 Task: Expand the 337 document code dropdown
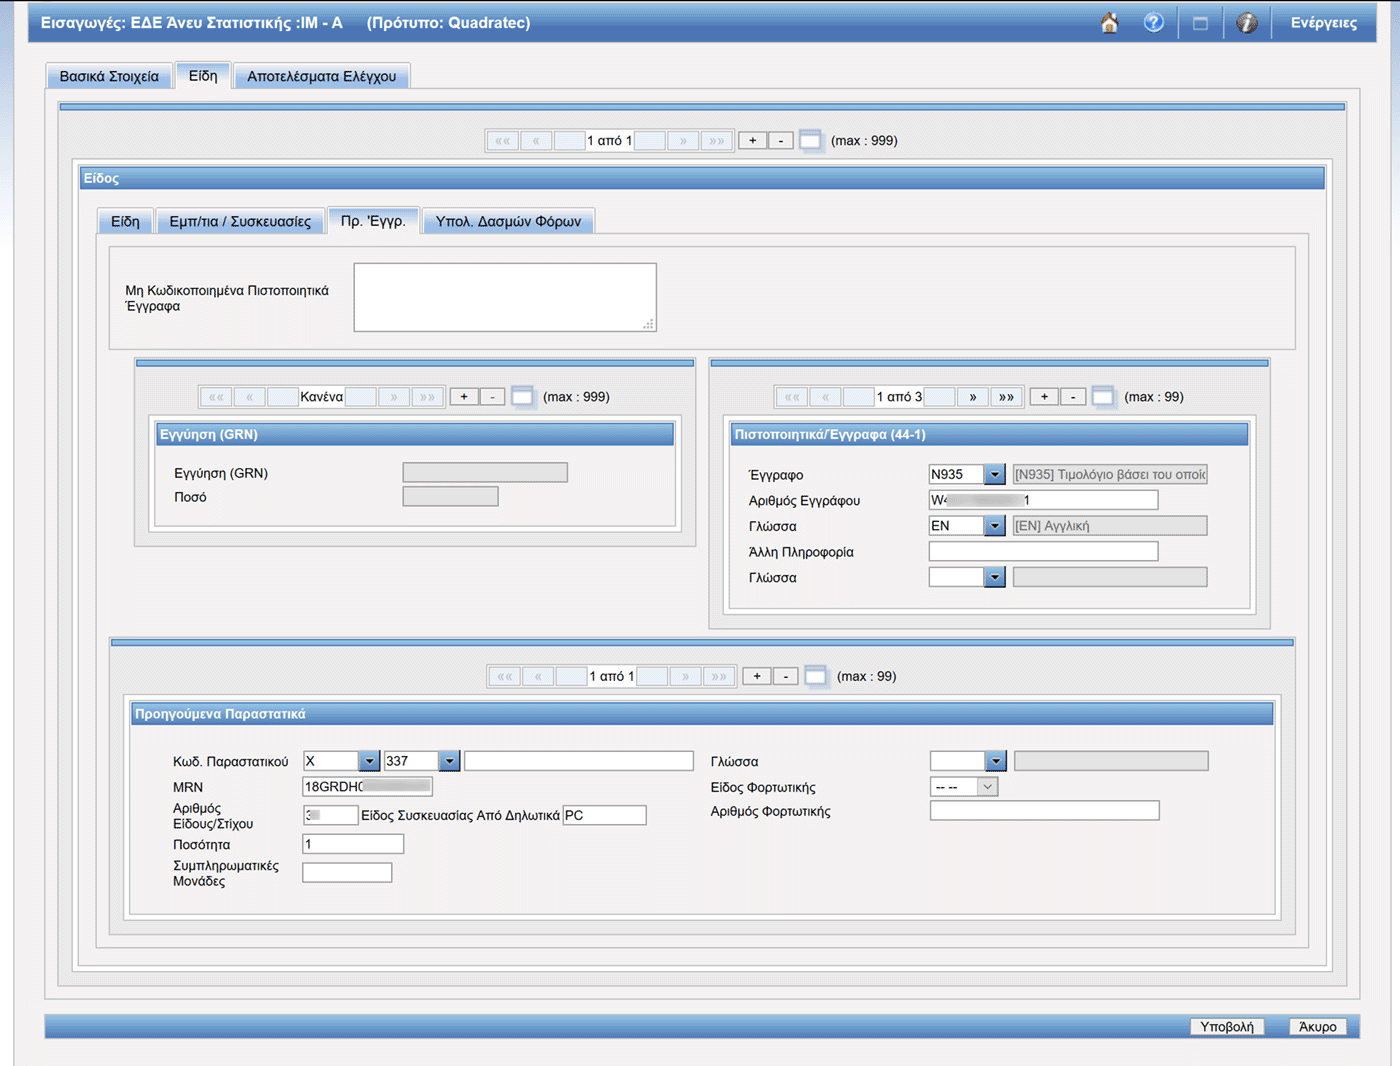pyautogui.click(x=449, y=761)
